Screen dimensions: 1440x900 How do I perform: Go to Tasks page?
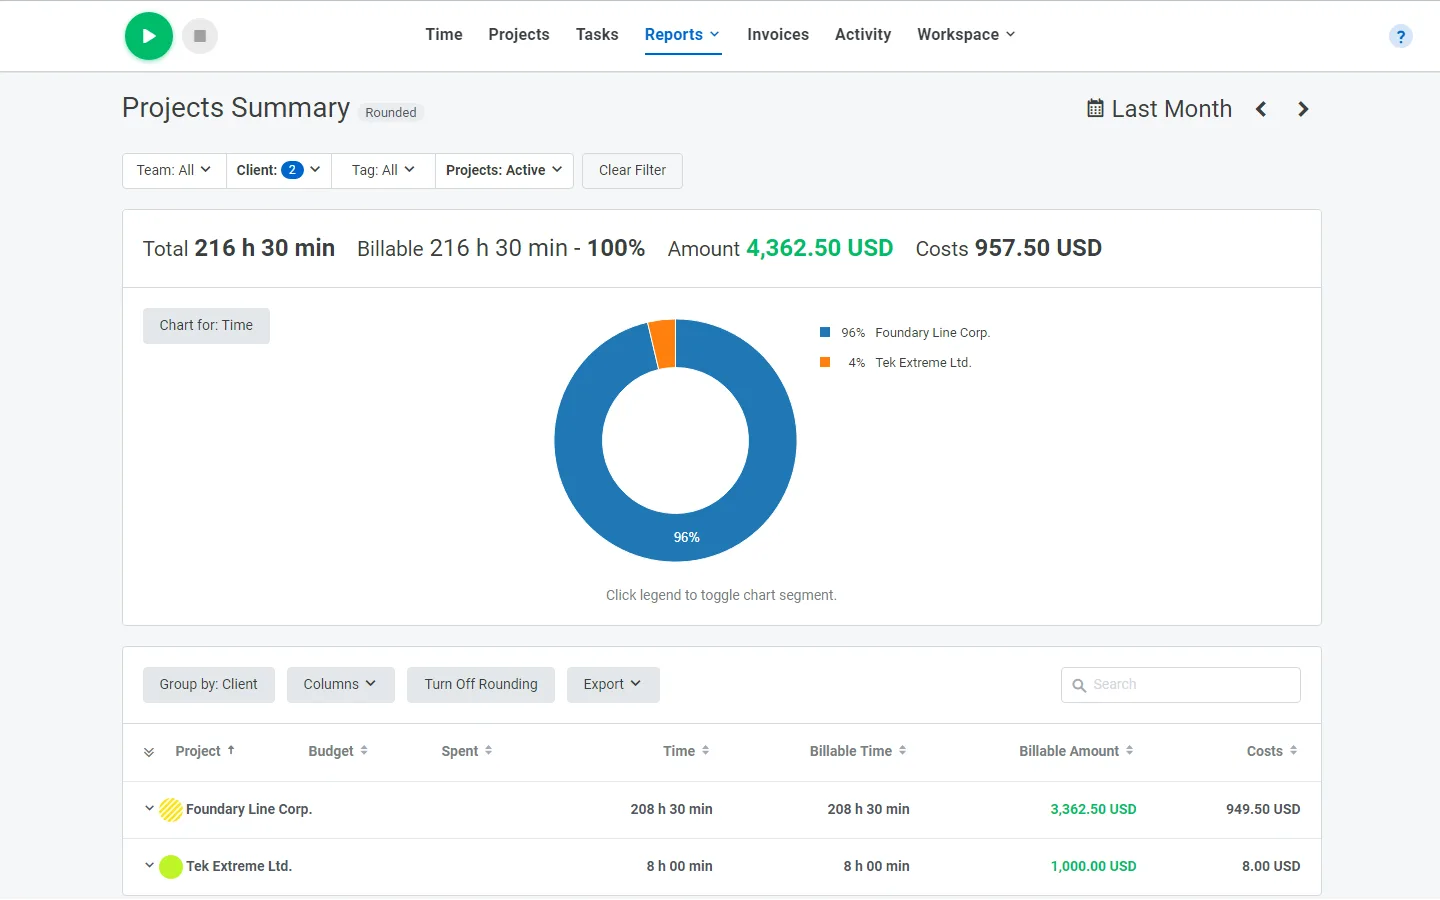pyautogui.click(x=597, y=35)
